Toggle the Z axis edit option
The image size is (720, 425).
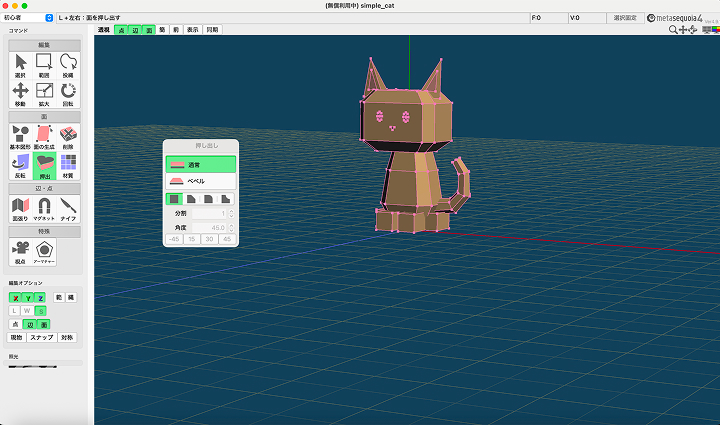(x=40, y=298)
